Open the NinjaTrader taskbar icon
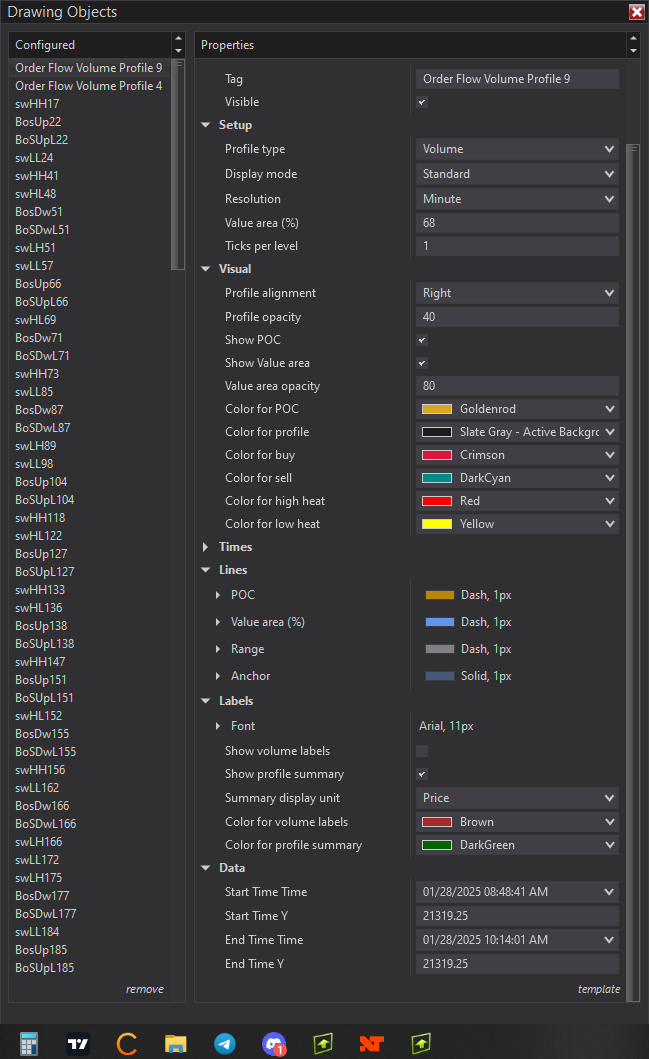This screenshot has height=1059, width=649. coord(372,1043)
